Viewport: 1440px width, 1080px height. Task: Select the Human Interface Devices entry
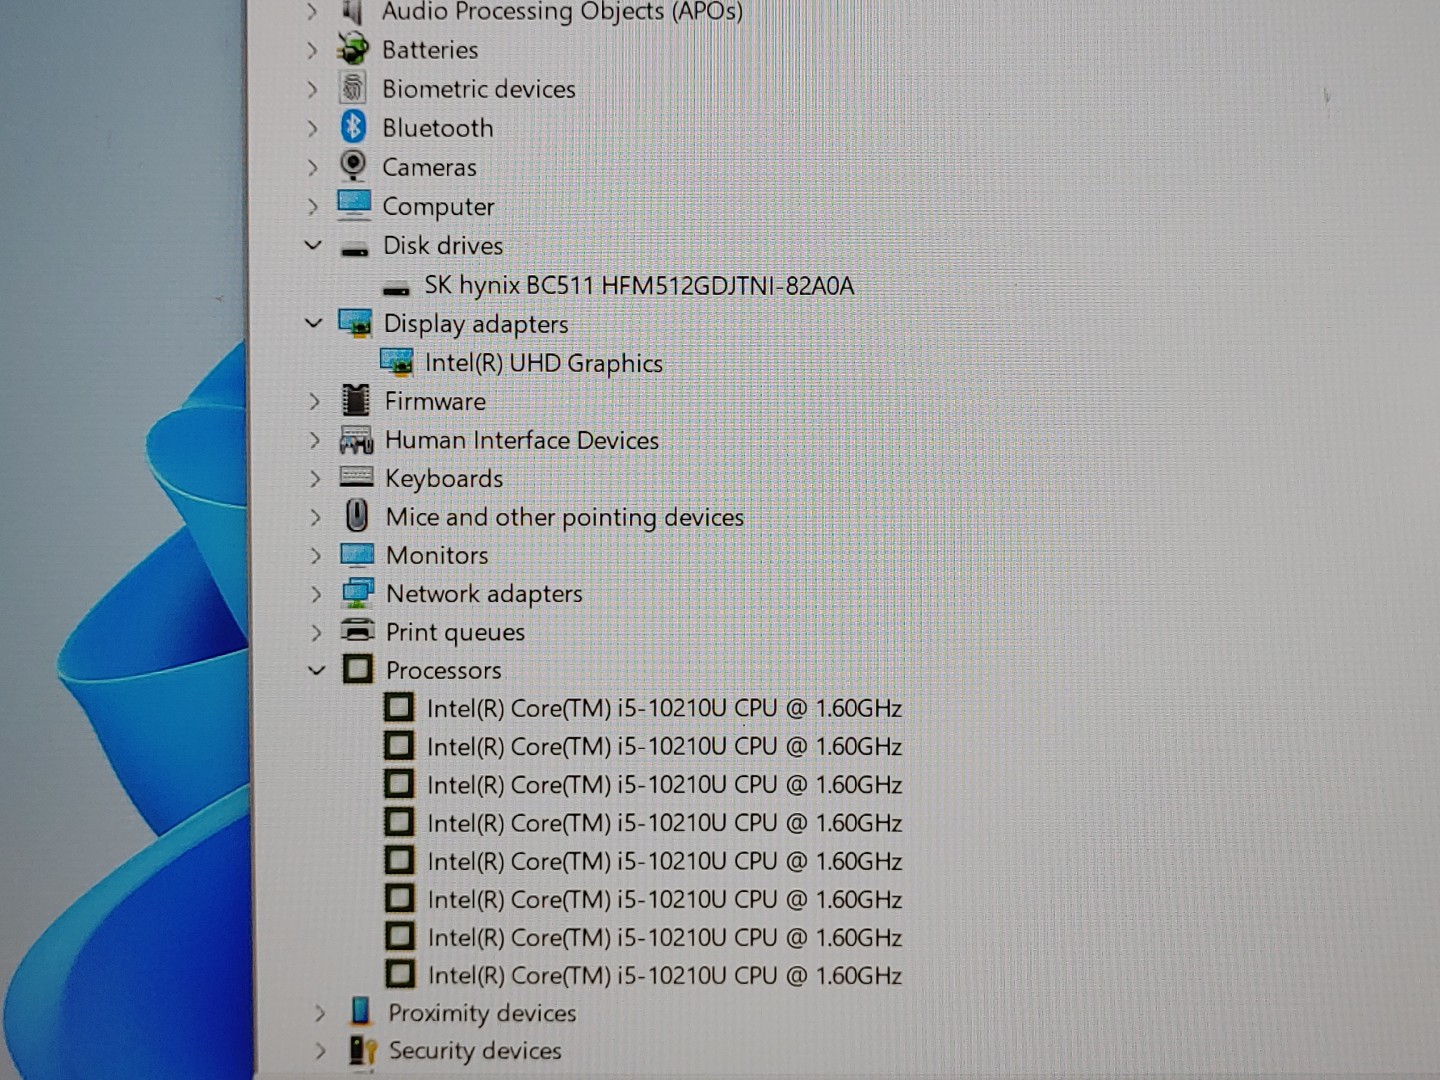pyautogui.click(x=521, y=439)
